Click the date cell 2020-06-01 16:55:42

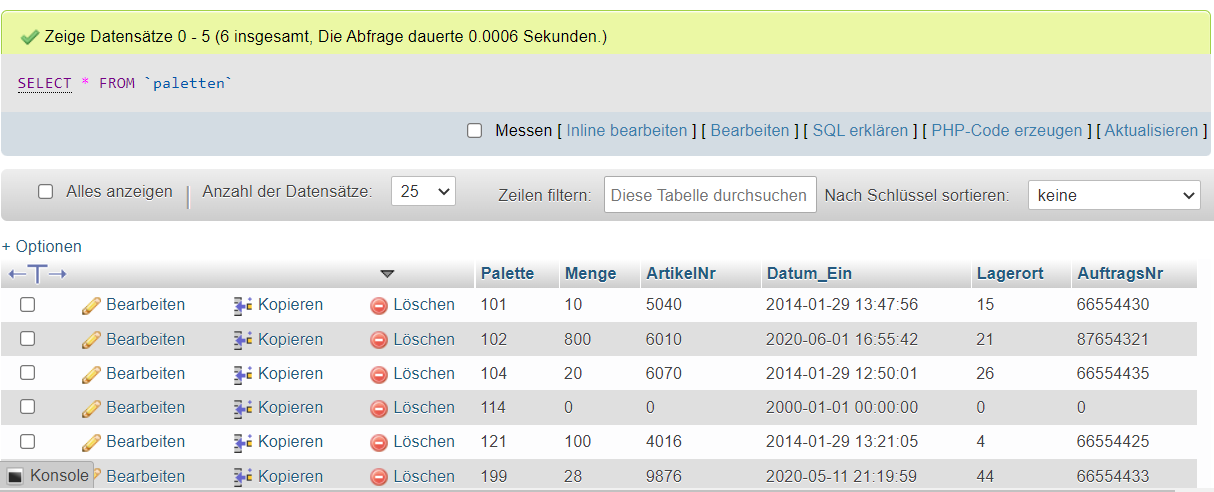point(842,340)
